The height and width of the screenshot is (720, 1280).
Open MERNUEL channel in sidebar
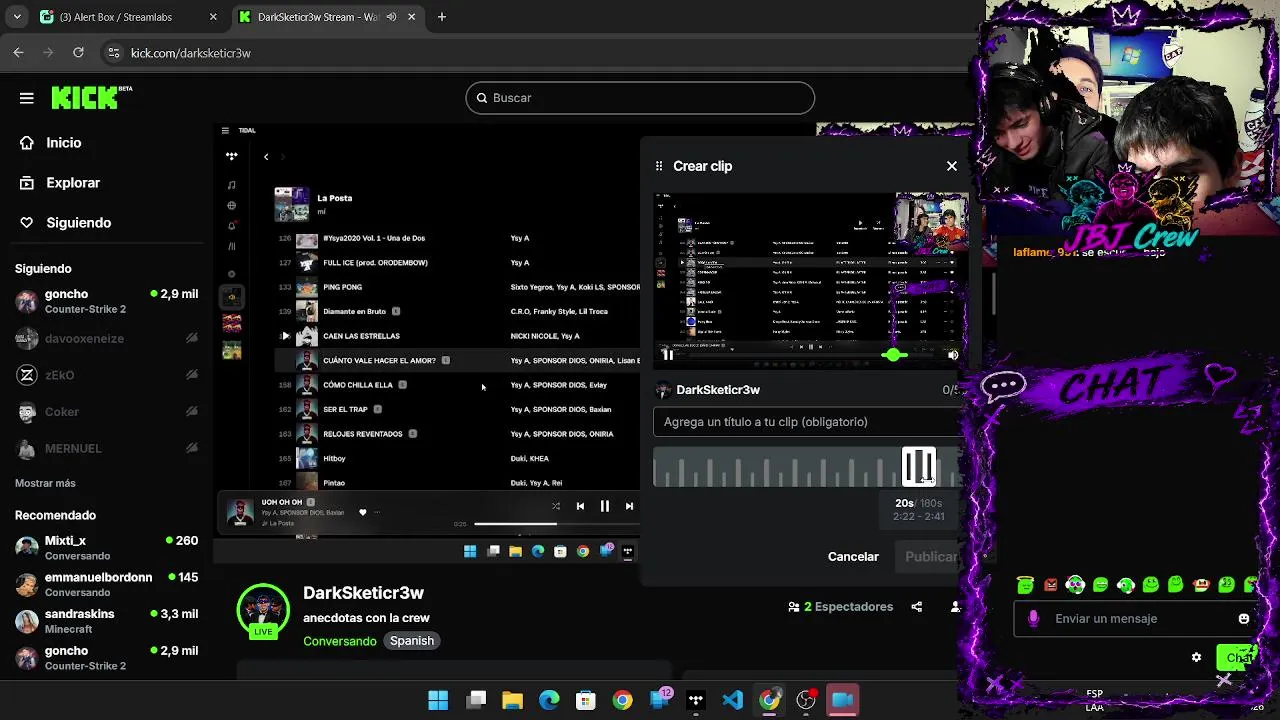click(106, 448)
